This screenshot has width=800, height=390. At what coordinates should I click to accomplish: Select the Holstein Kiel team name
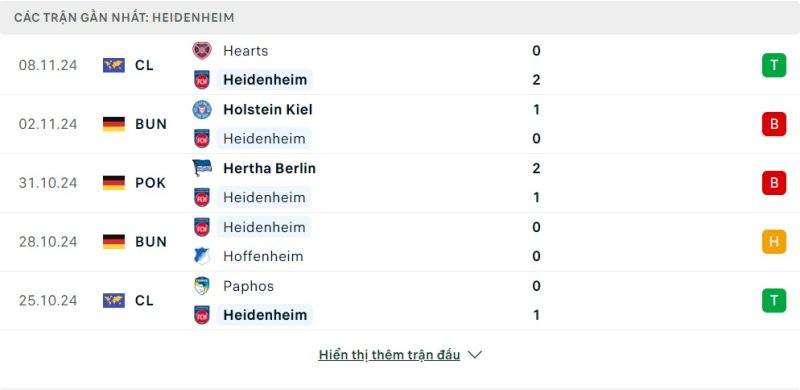(x=268, y=110)
